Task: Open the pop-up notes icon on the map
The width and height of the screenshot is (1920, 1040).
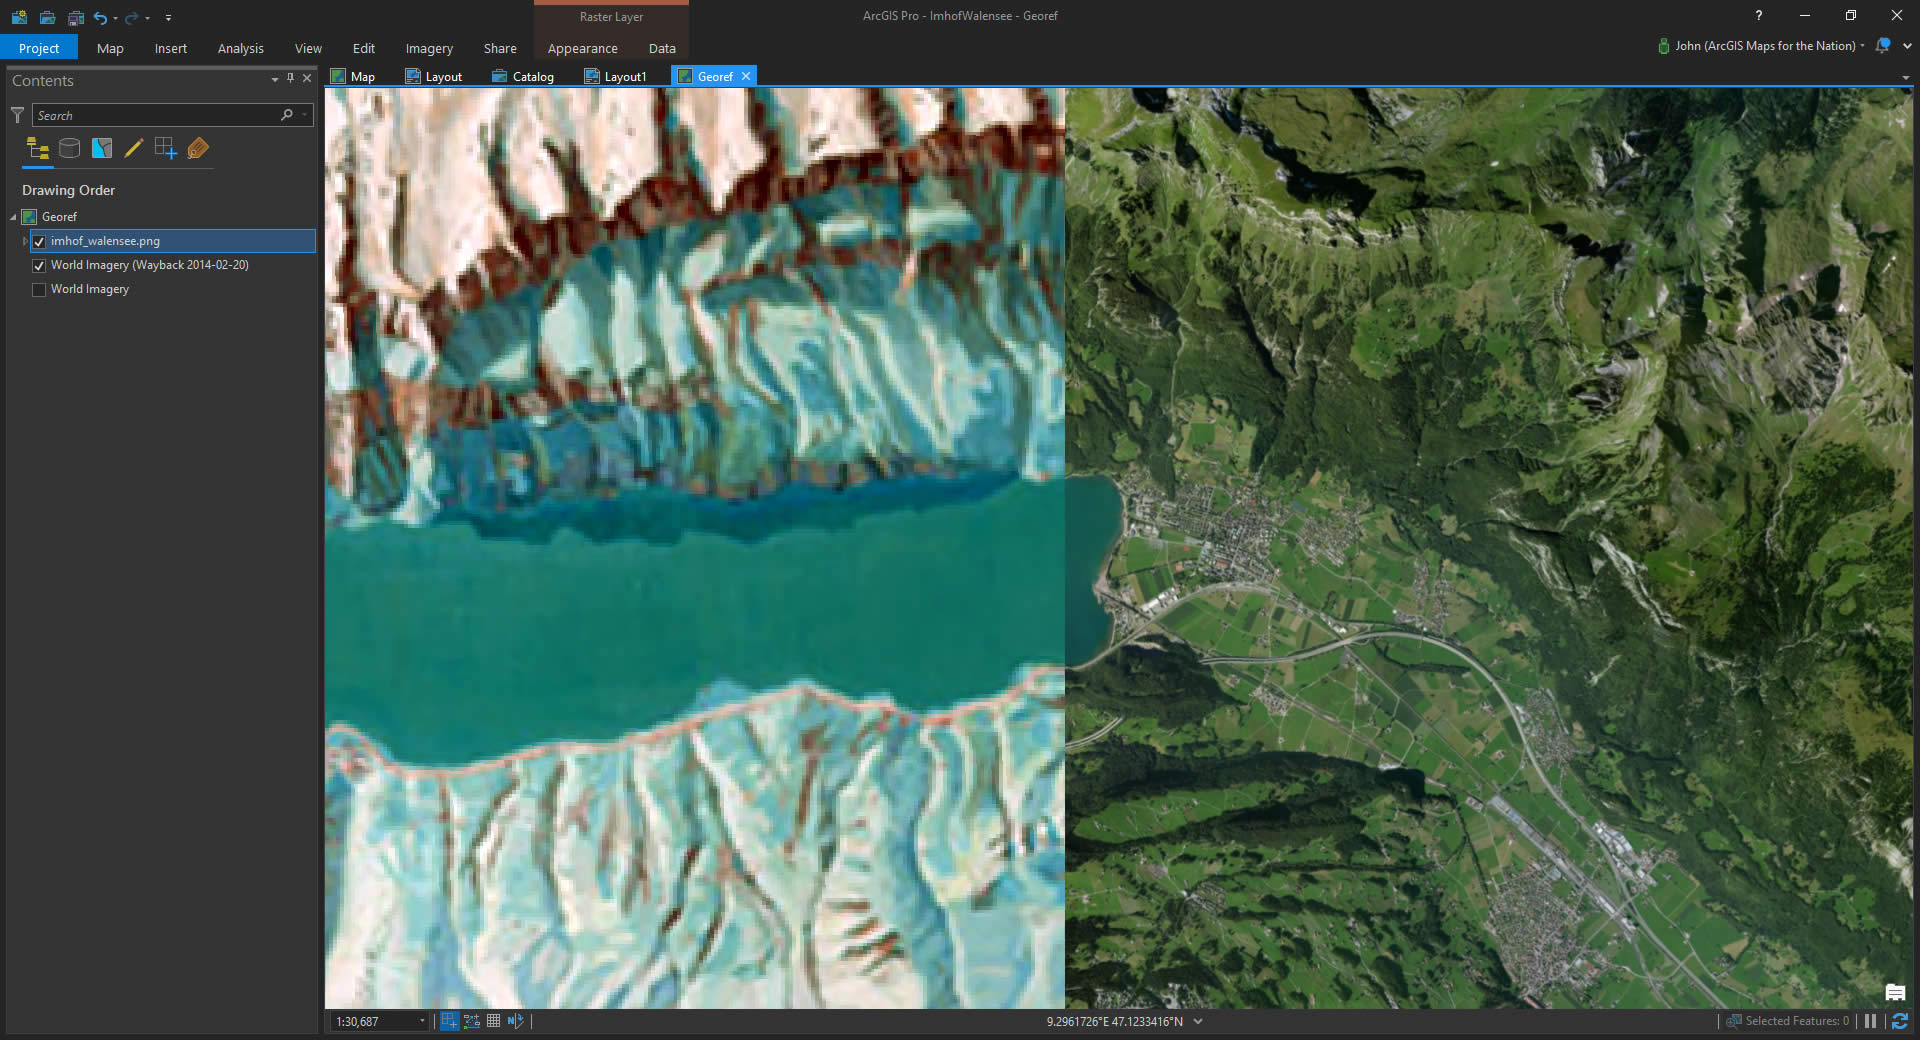Action: tap(1895, 992)
